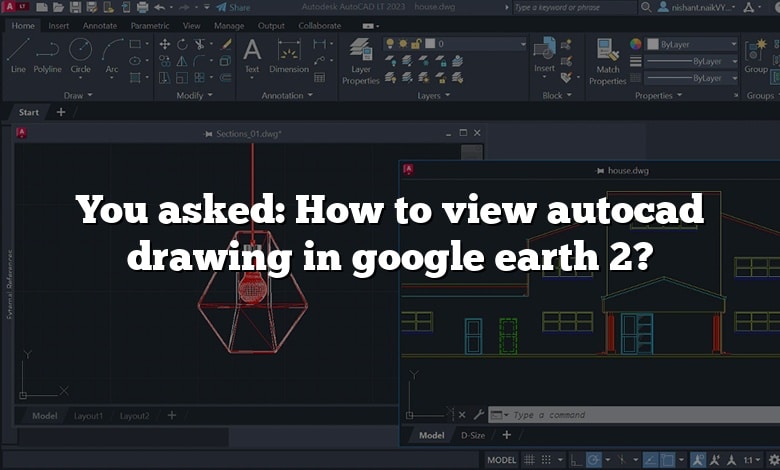Select the Mirror tool

coord(182,61)
